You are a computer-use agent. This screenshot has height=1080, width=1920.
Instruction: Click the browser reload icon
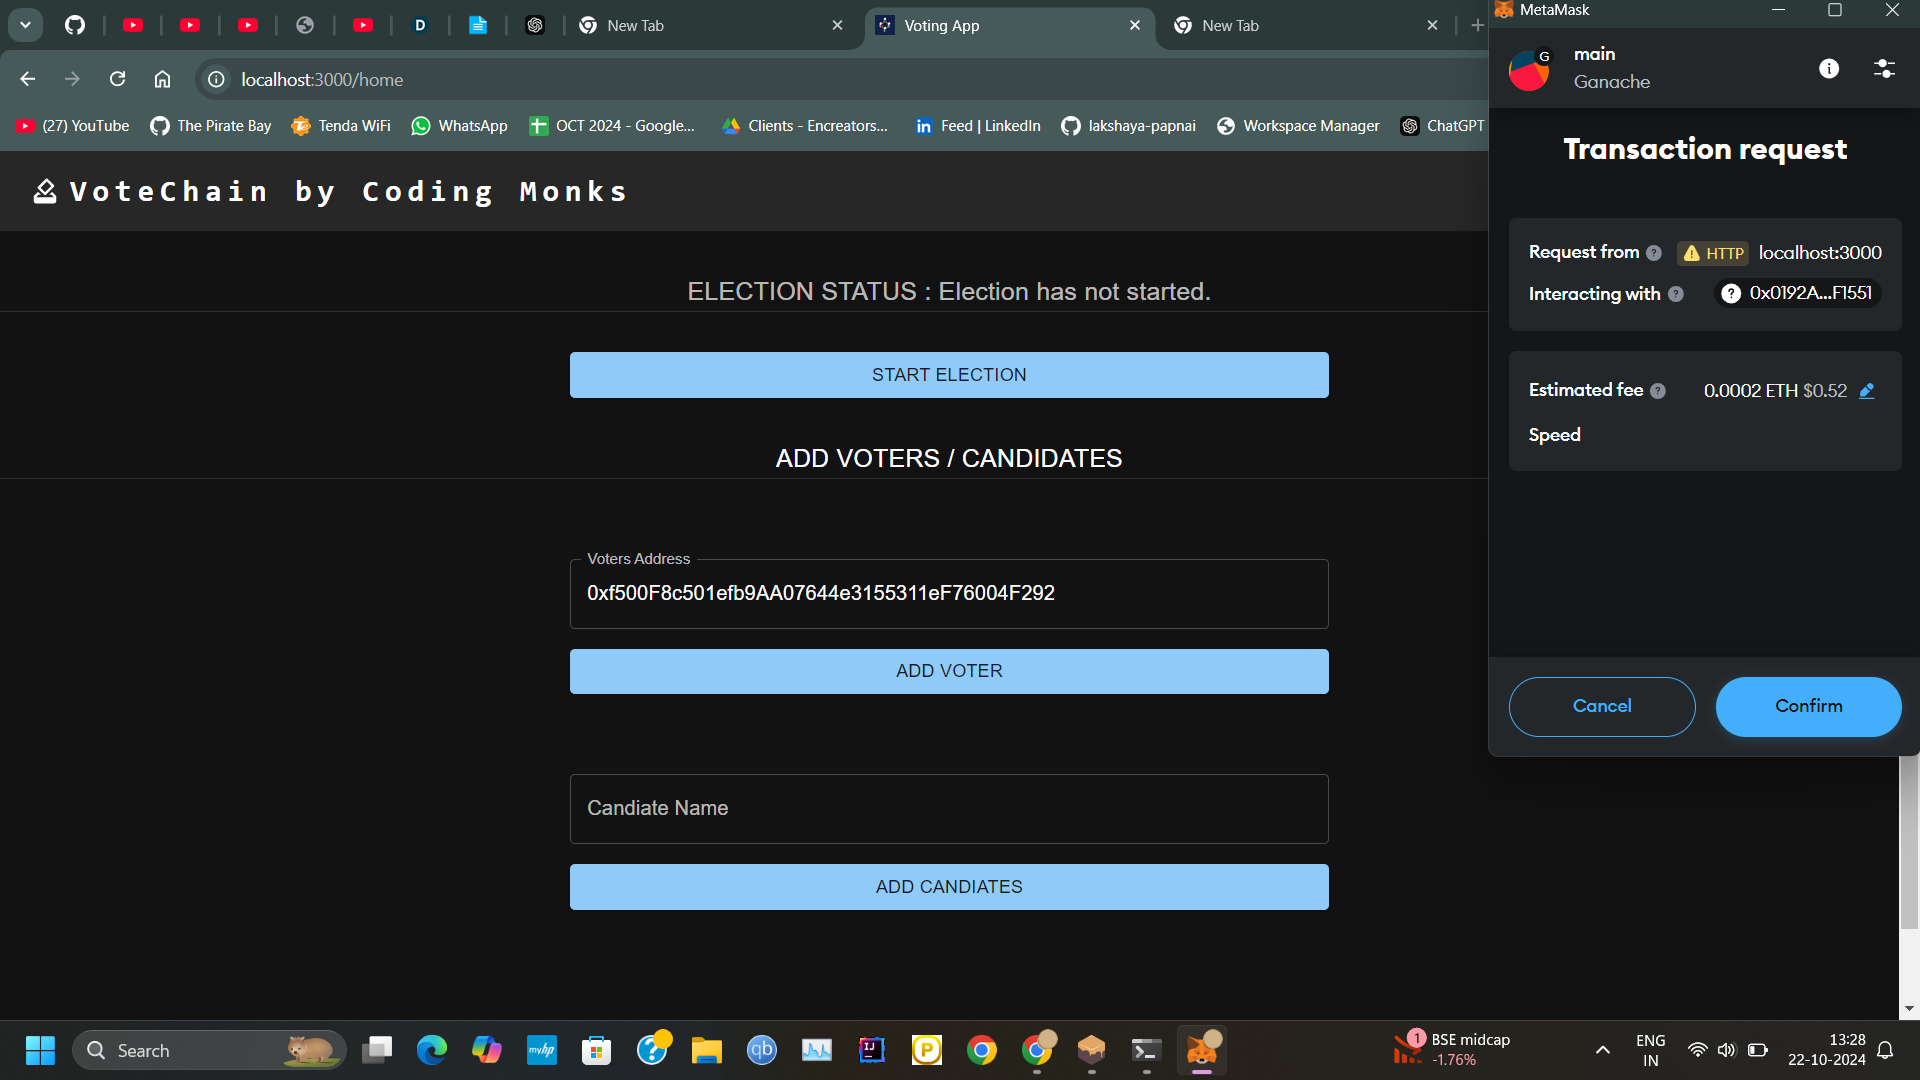(x=117, y=79)
